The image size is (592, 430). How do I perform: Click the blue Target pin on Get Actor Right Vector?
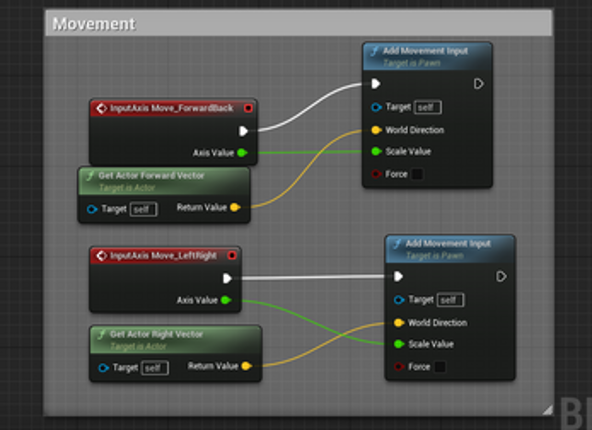103,368
